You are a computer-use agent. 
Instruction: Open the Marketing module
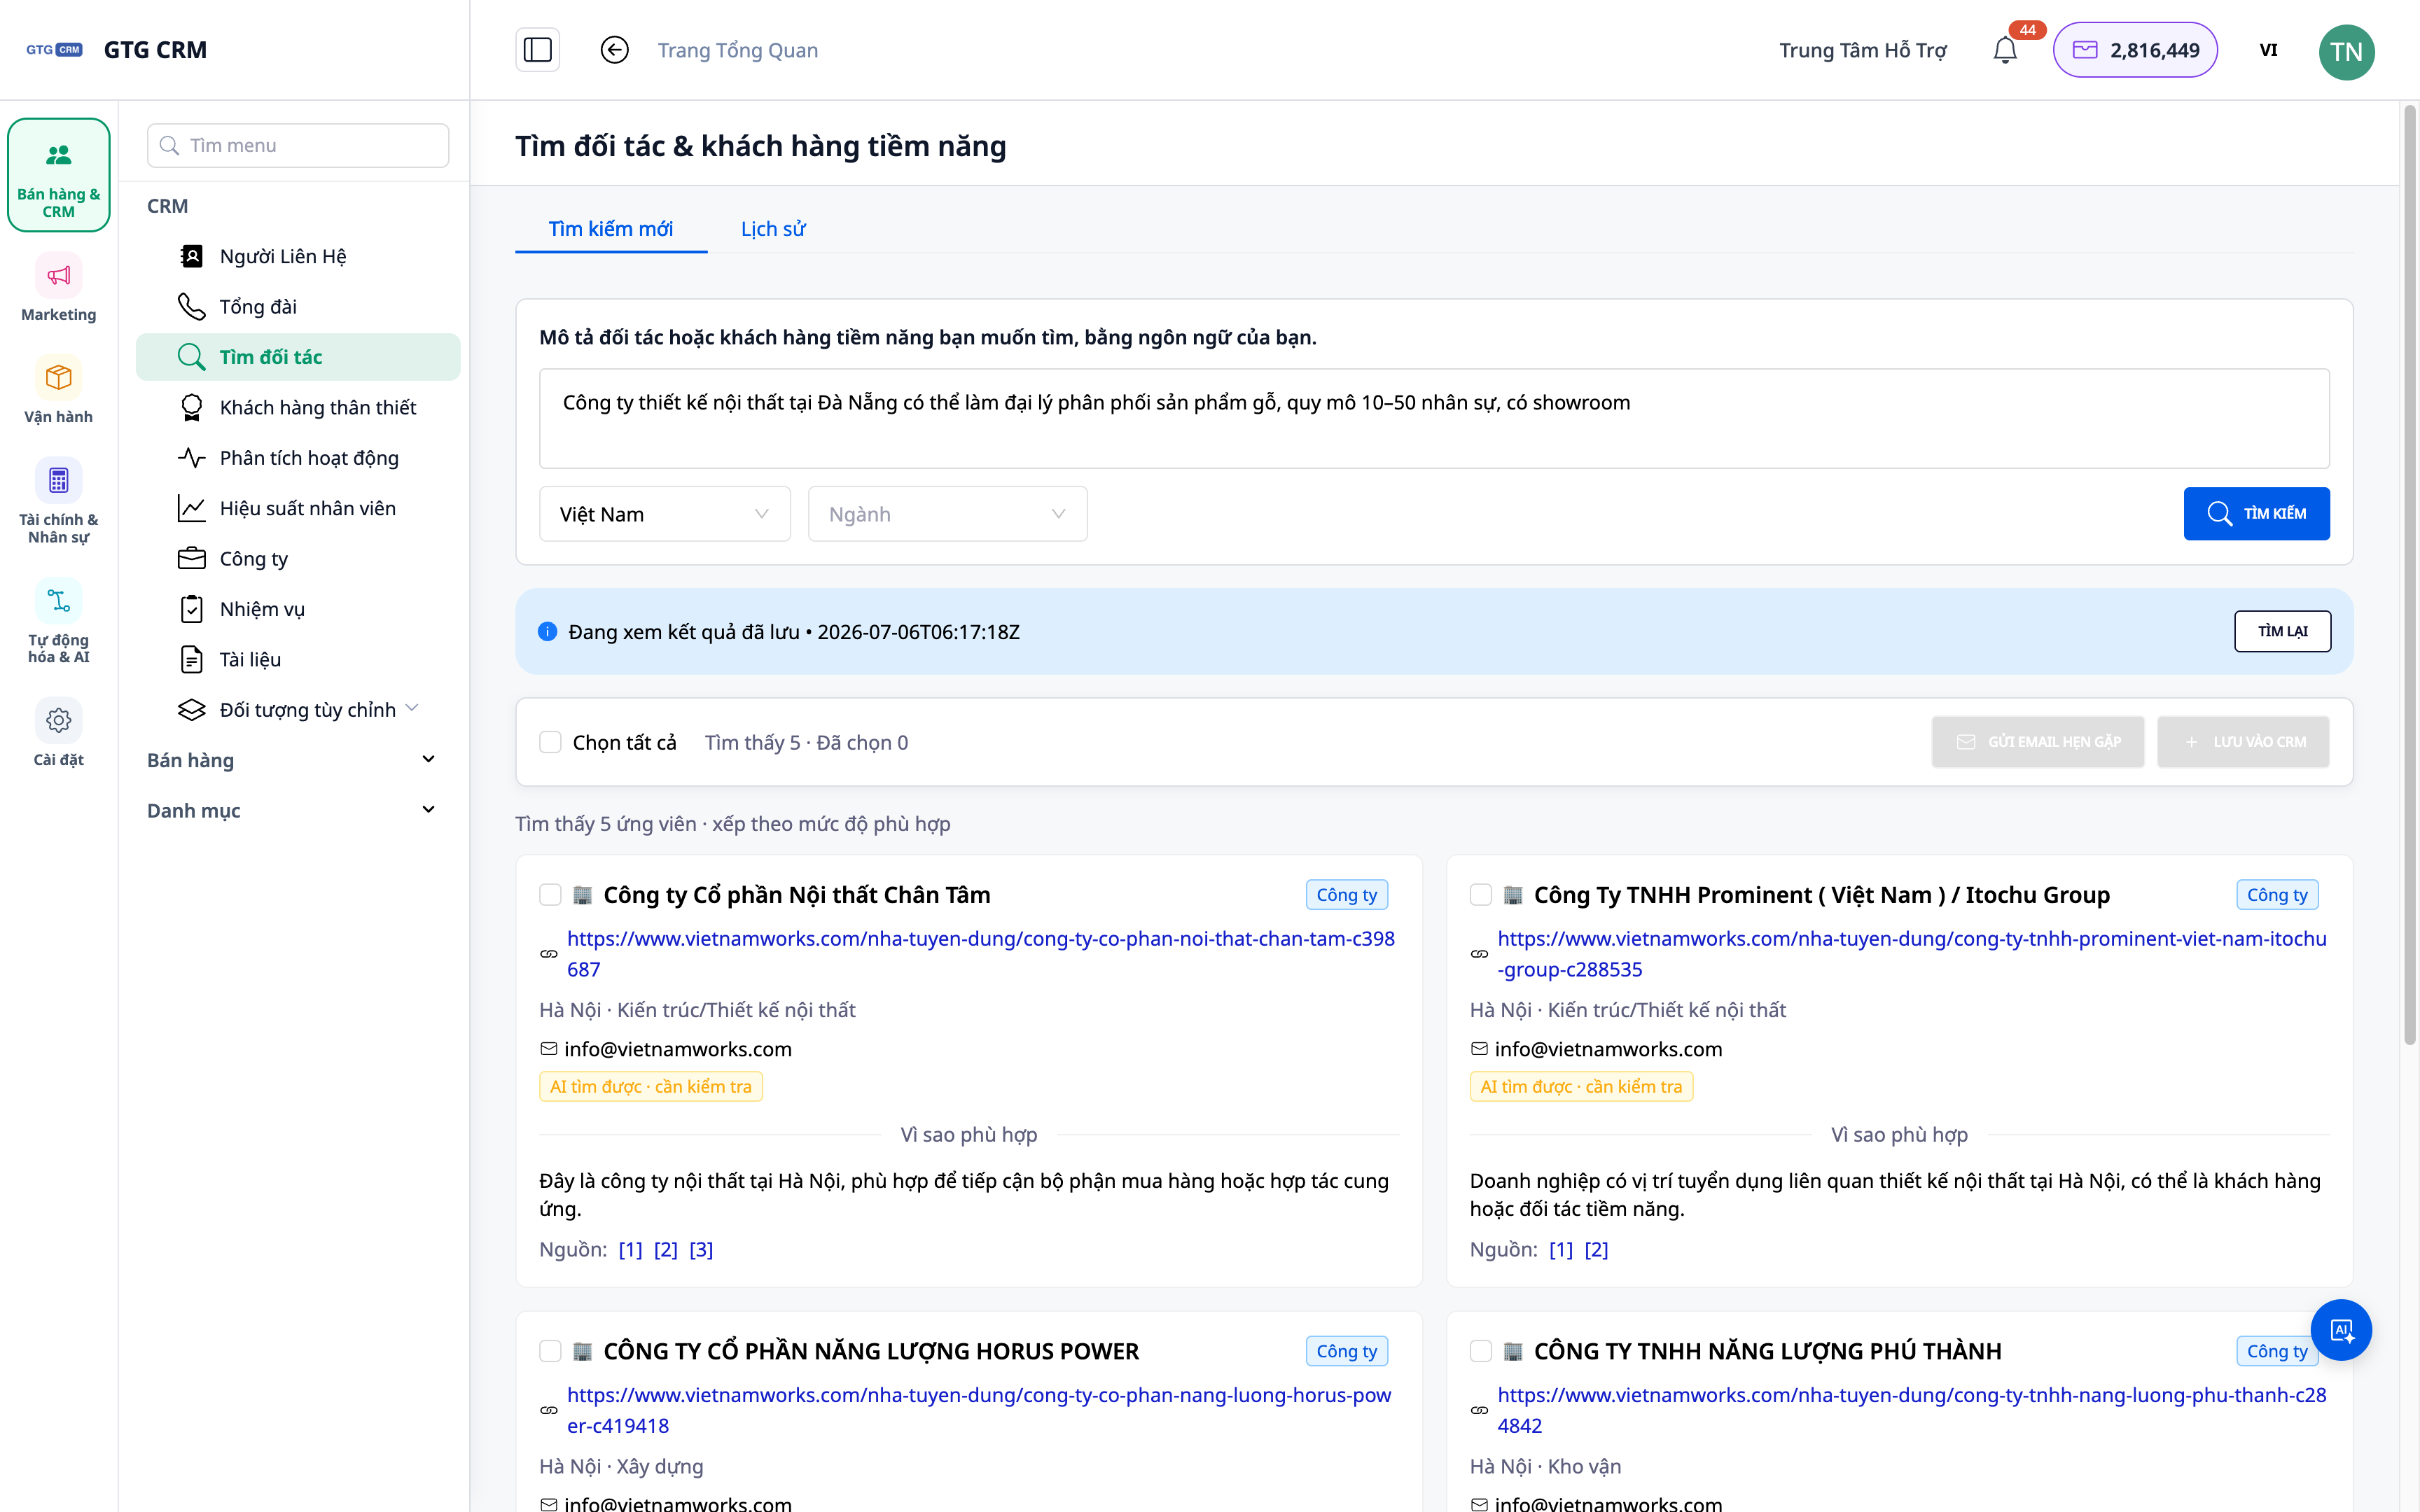(x=59, y=288)
